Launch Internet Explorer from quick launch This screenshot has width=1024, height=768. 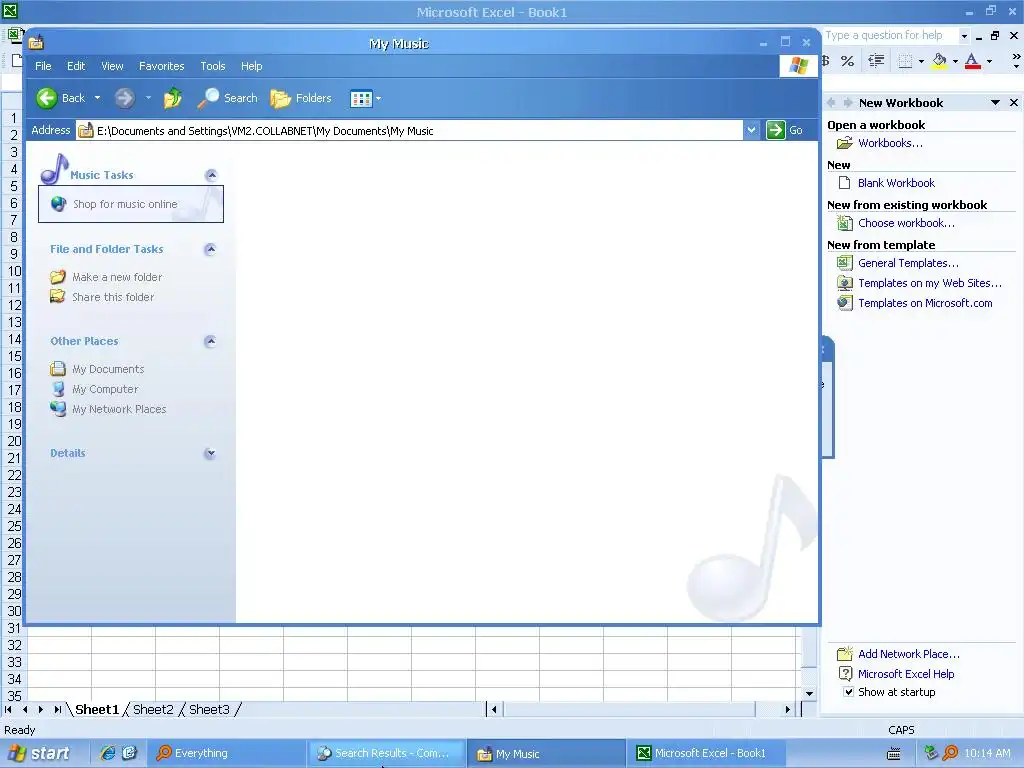tap(107, 753)
